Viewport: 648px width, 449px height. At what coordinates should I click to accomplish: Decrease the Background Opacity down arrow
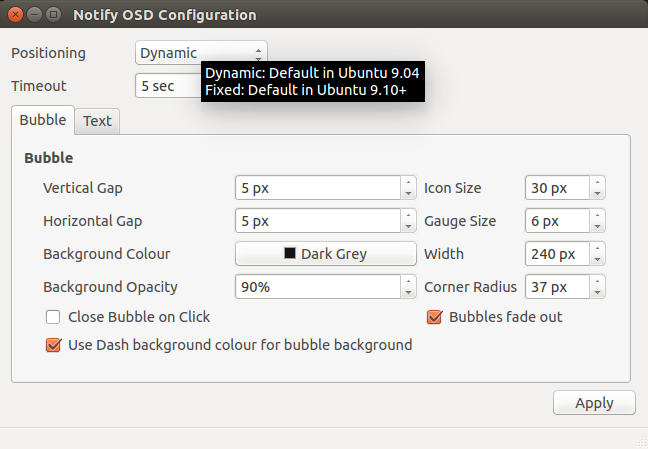coord(408,293)
